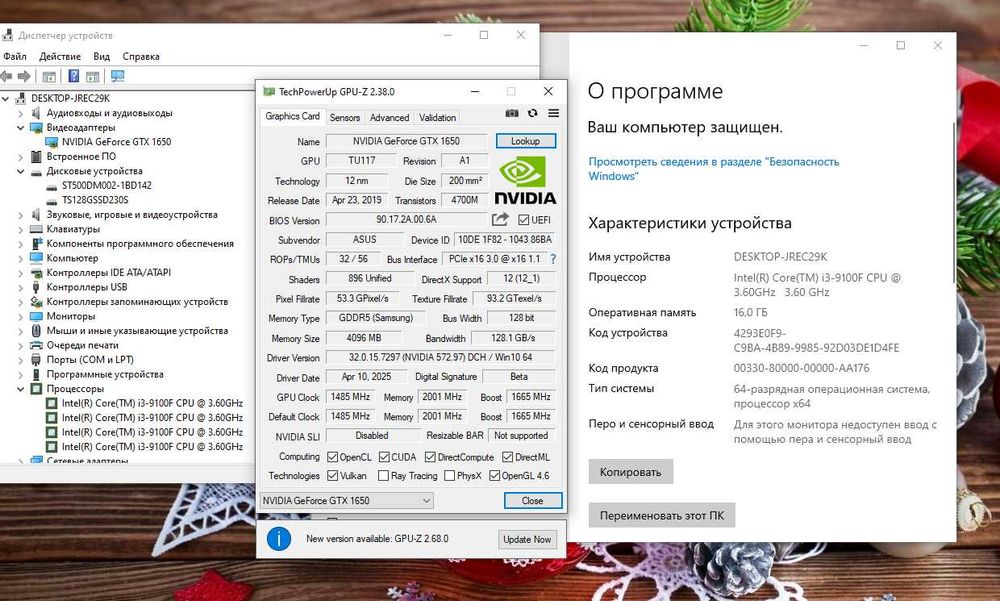The width and height of the screenshot is (1000, 601).
Task: Click Close button in GPU-Z
Action: click(x=533, y=501)
